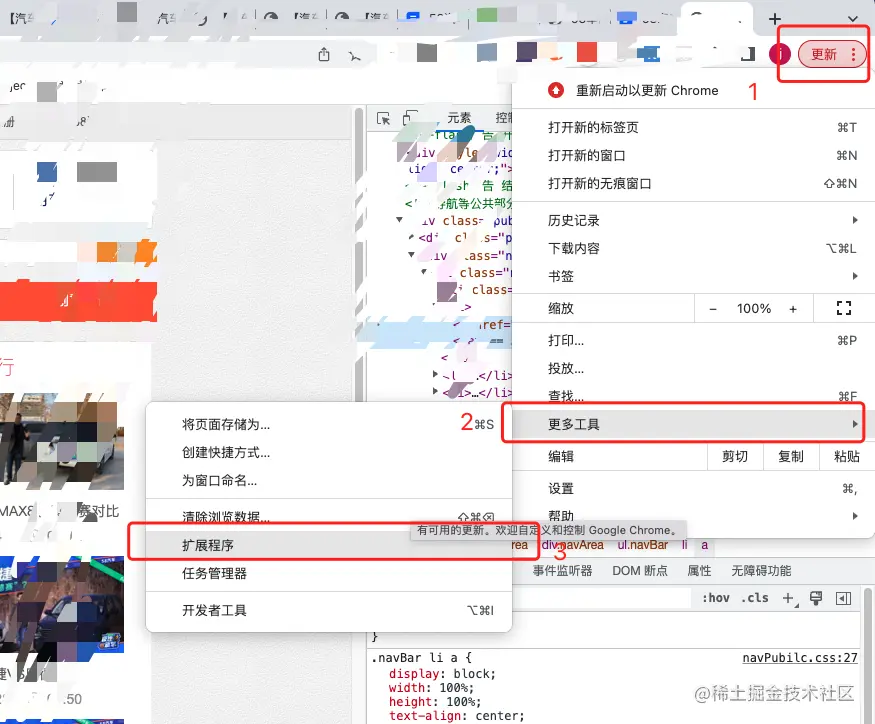Image resolution: width=875 pixels, height=724 pixels.
Task: Switch to 属性 tab in DevTools
Action: (699, 570)
